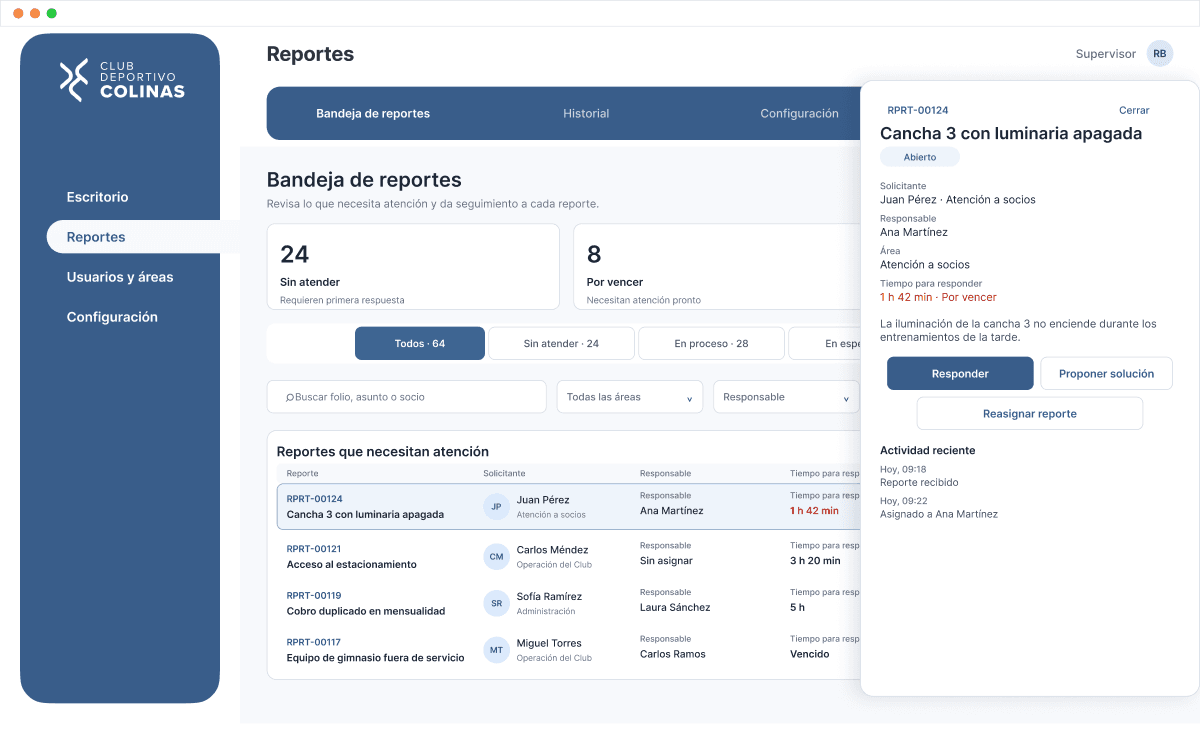The height and width of the screenshot is (750, 1200).
Task: Open report link RPRT-00117
Action: click(x=314, y=642)
